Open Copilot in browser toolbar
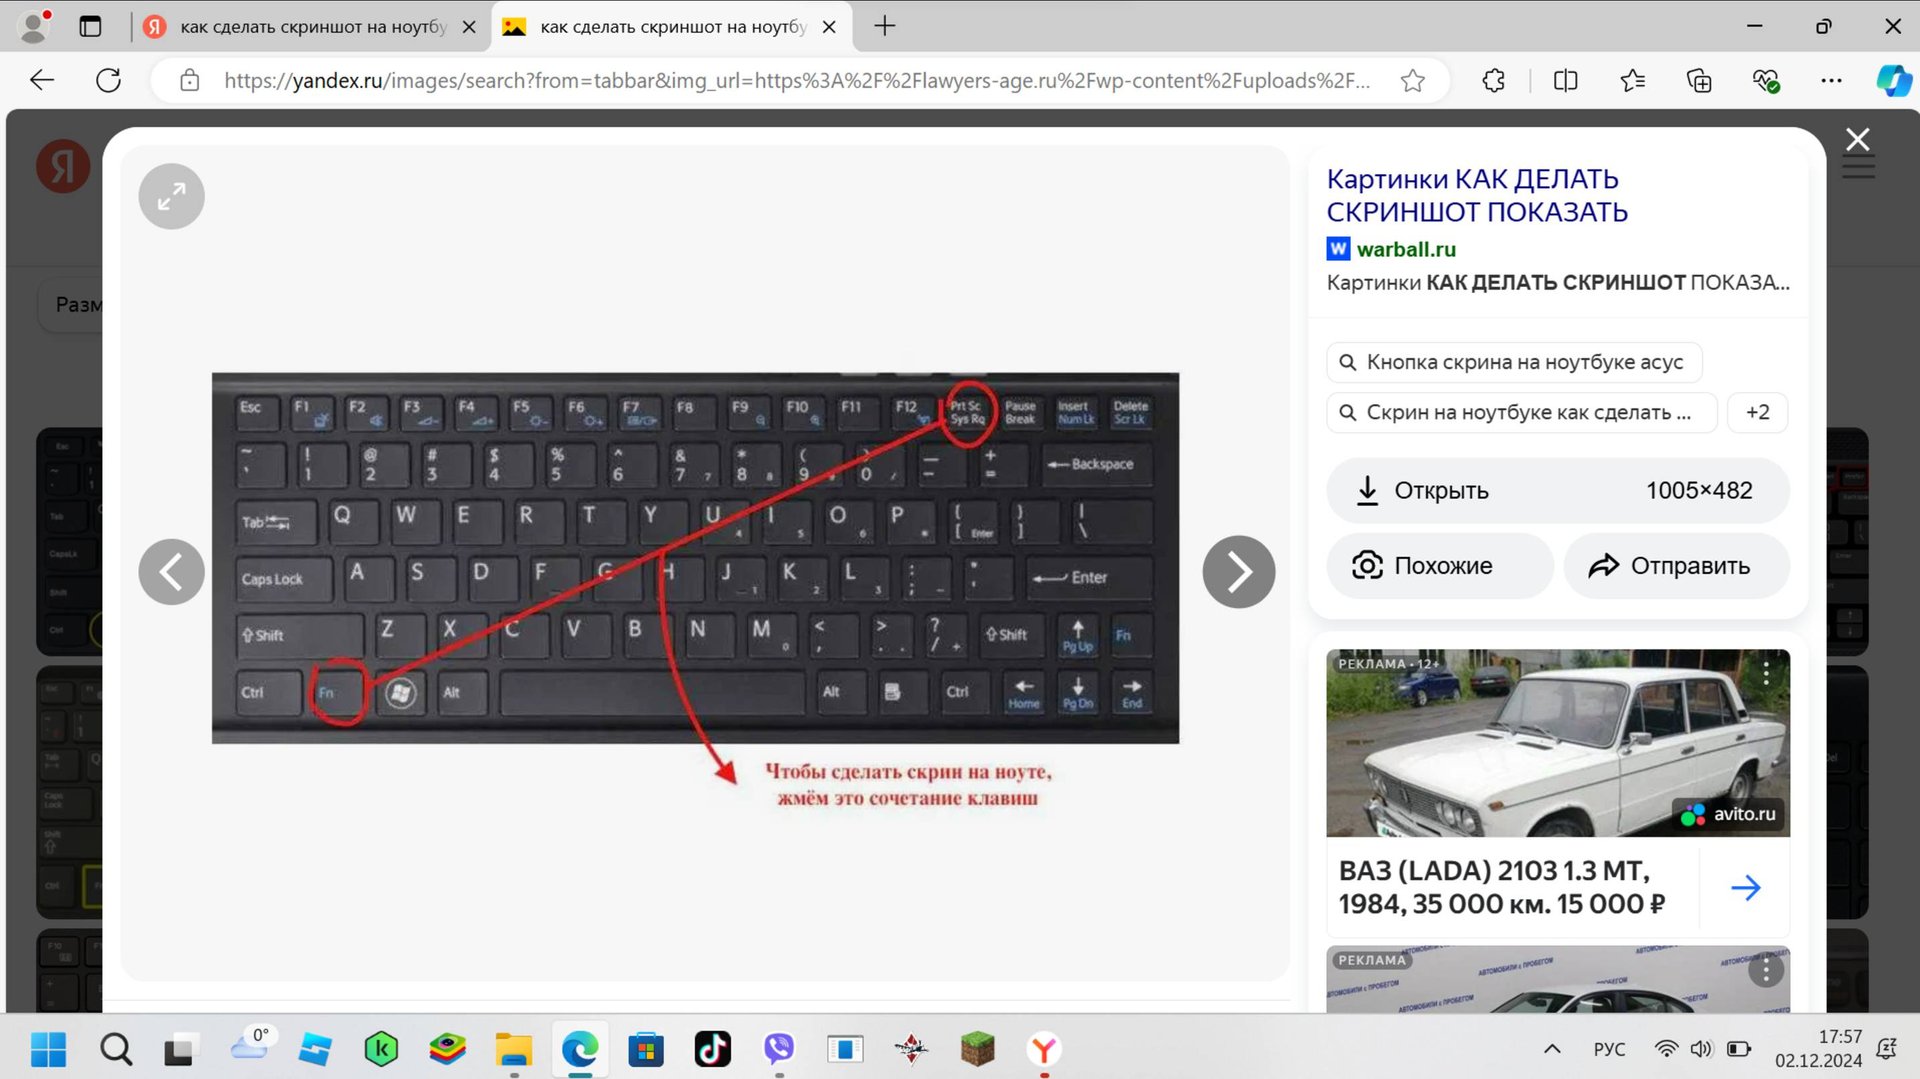Screen dimensions: 1920x1079 [x=1894, y=80]
